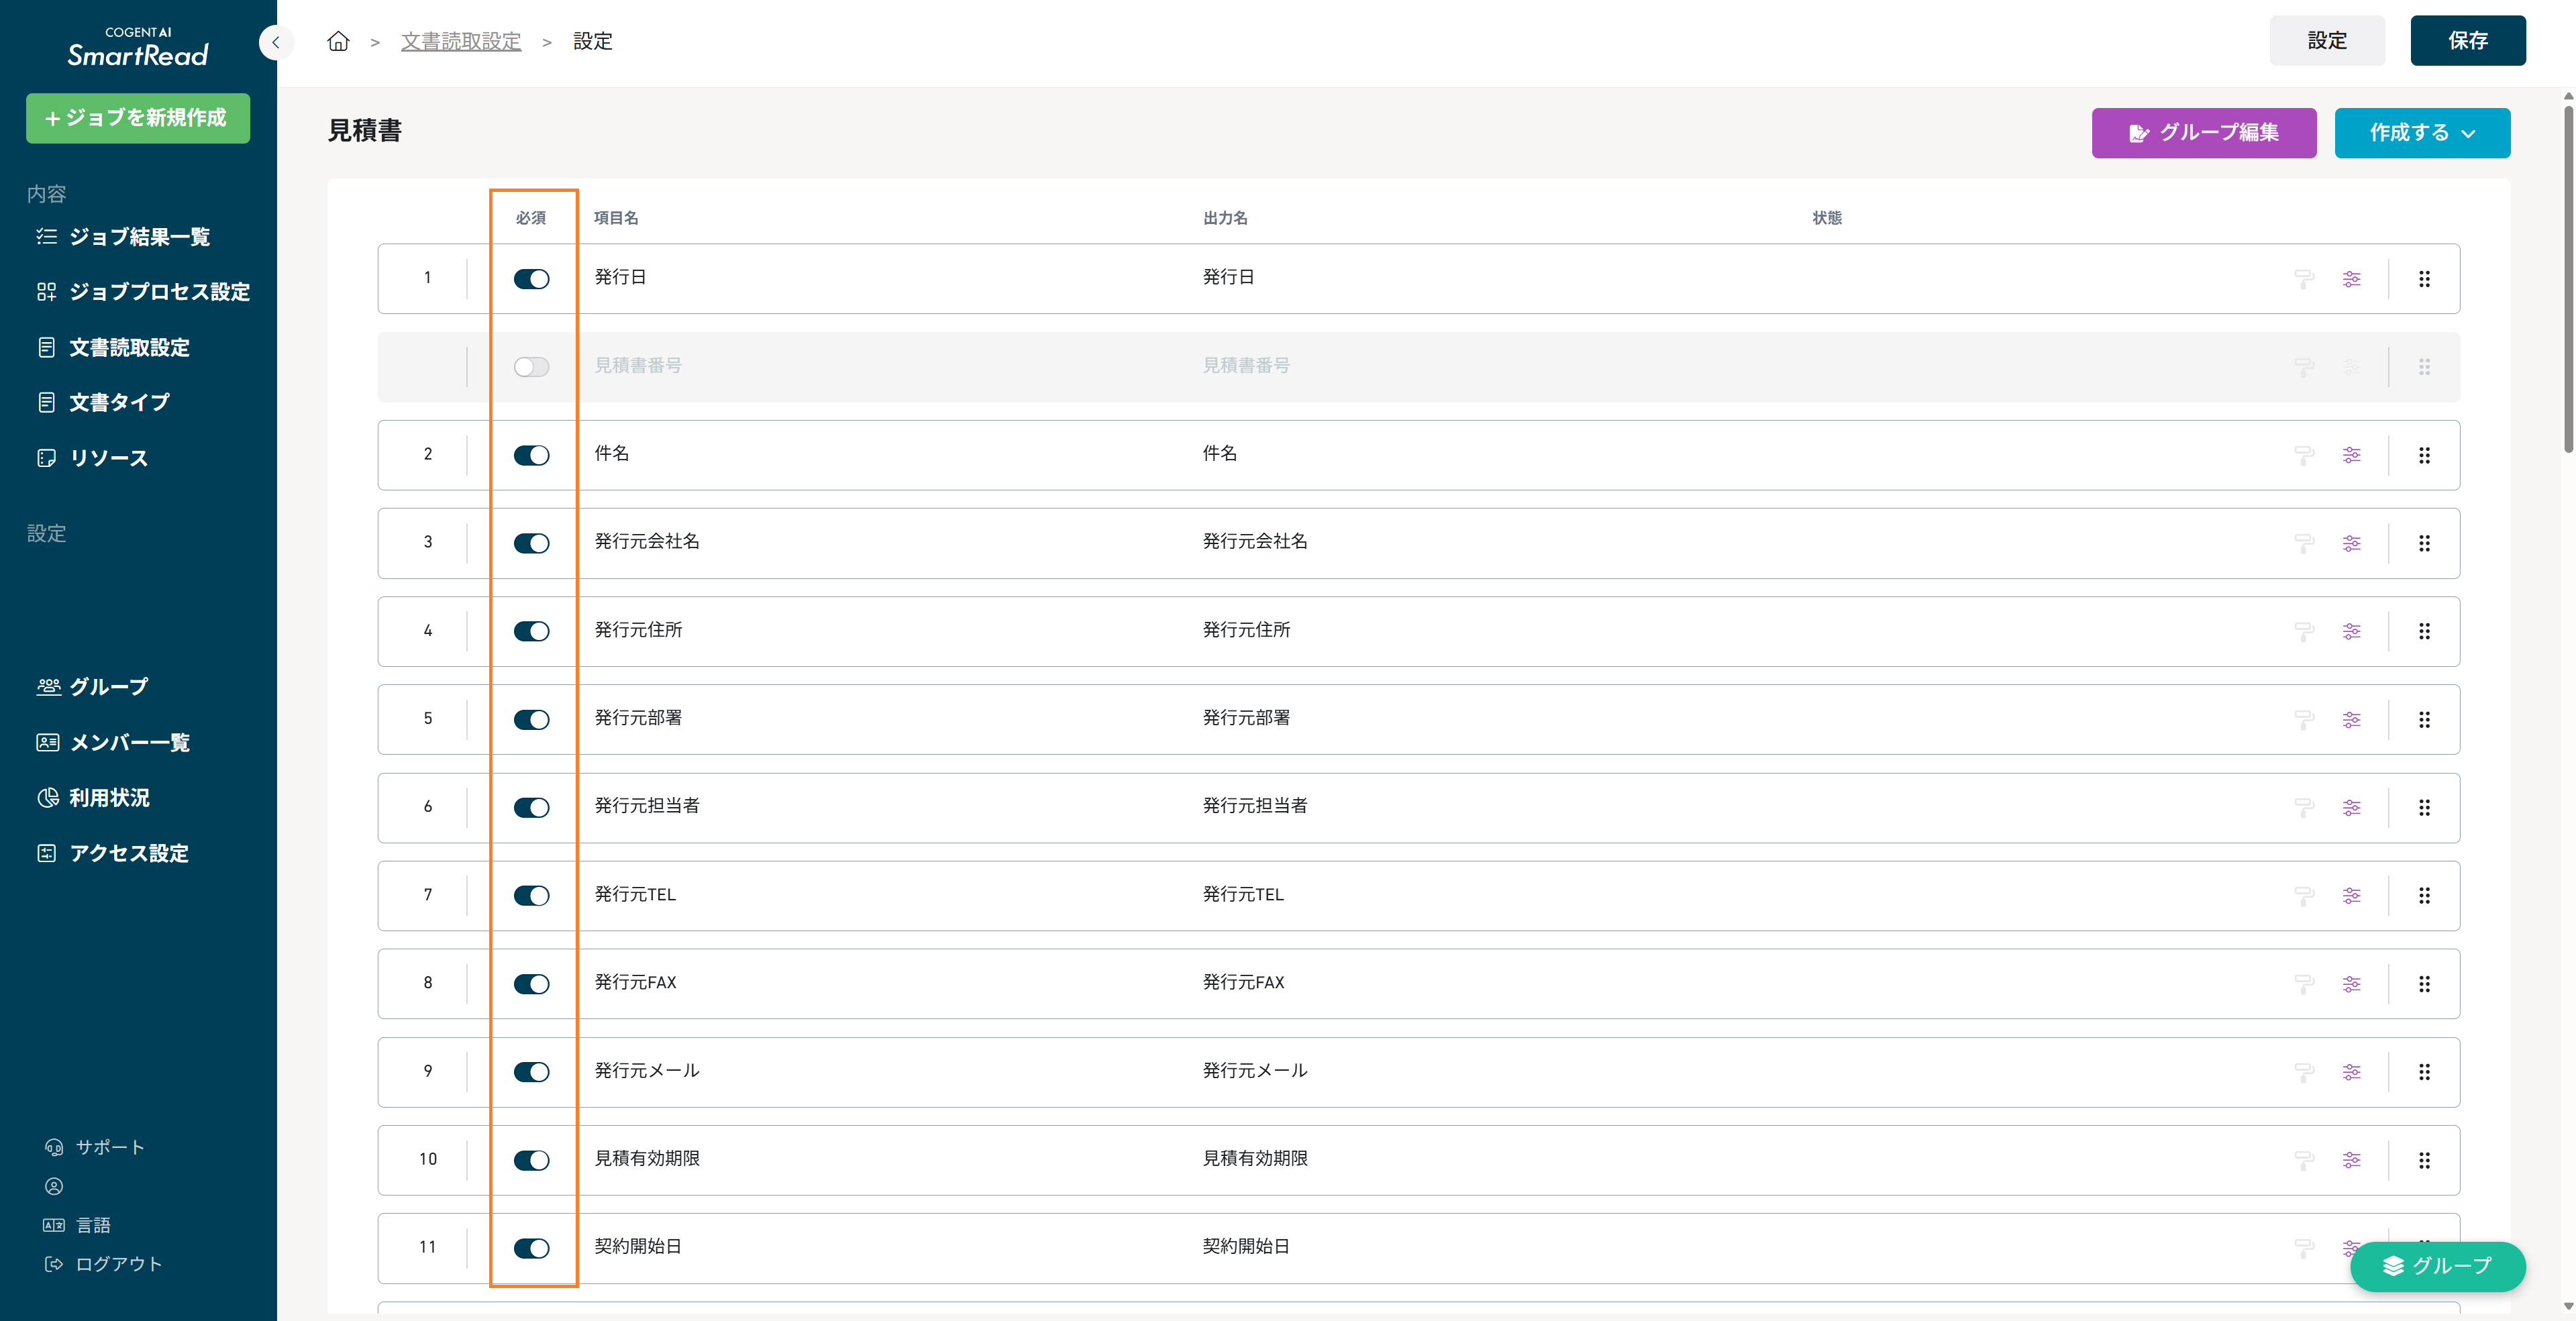Screen dimensions: 2576x1321
Task: Open the user account icon in sidebar
Action: (x=54, y=1186)
